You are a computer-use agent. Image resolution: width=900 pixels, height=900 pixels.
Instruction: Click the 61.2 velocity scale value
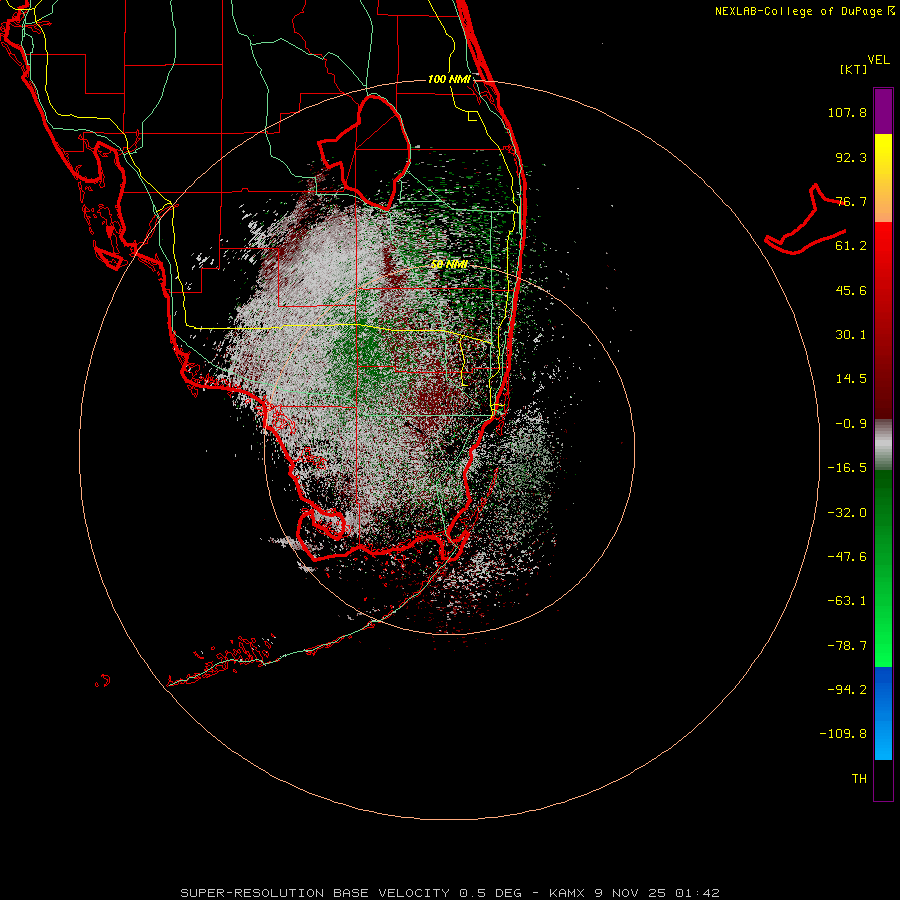851,246
